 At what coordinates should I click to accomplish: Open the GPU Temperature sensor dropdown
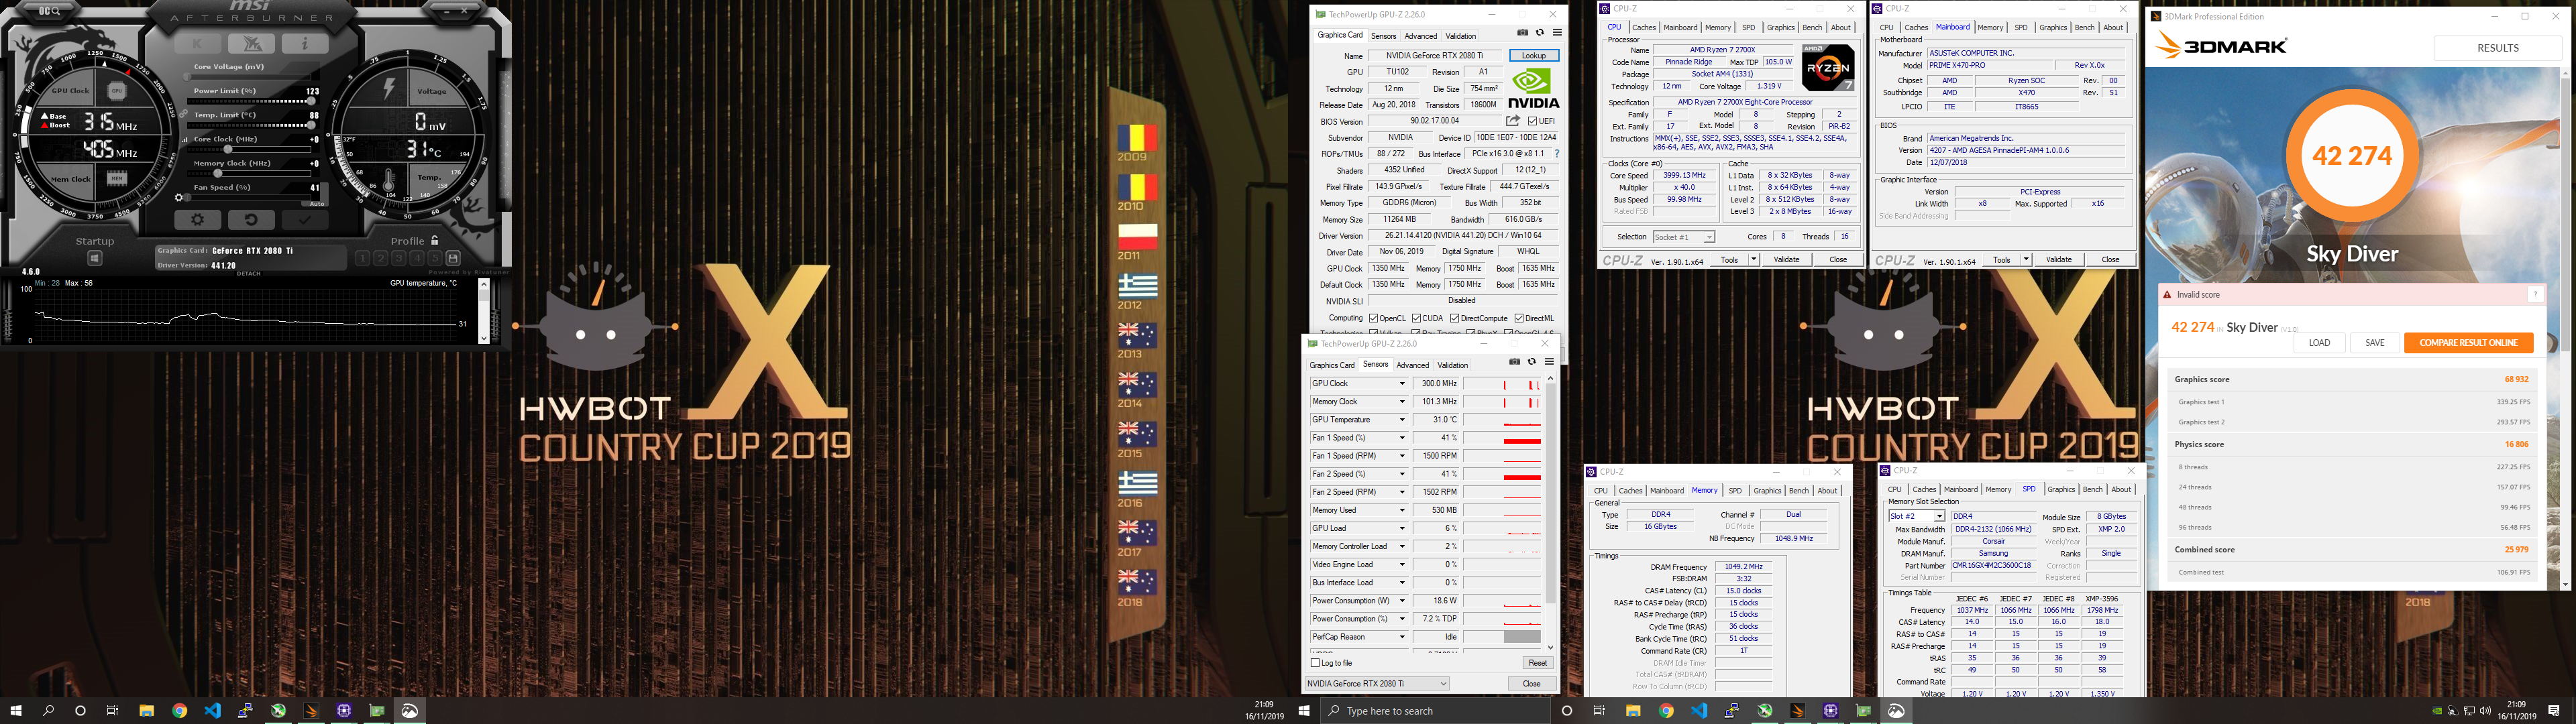1403,420
